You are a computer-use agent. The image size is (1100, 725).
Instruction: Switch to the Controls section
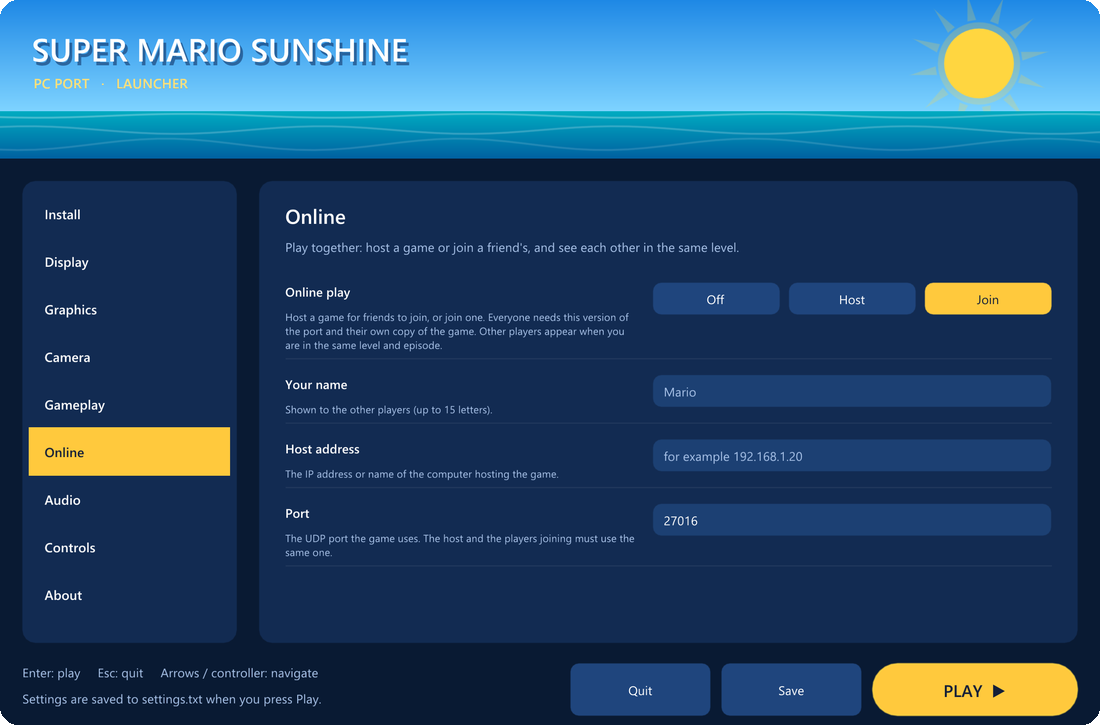click(x=129, y=547)
